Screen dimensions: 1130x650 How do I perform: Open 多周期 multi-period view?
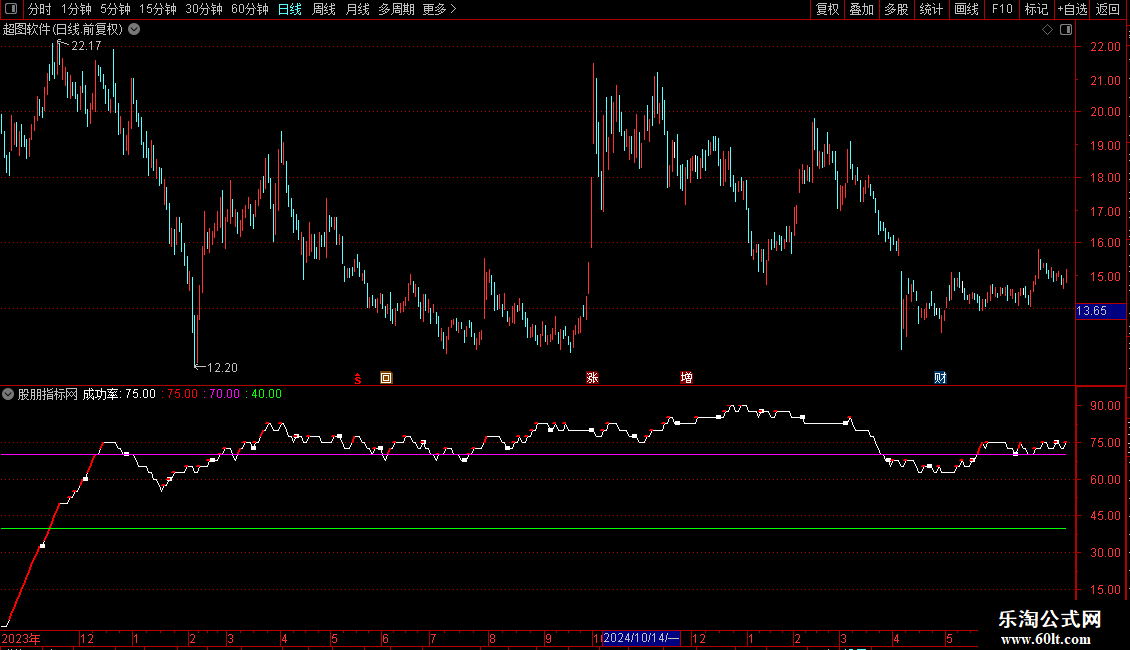click(x=396, y=9)
